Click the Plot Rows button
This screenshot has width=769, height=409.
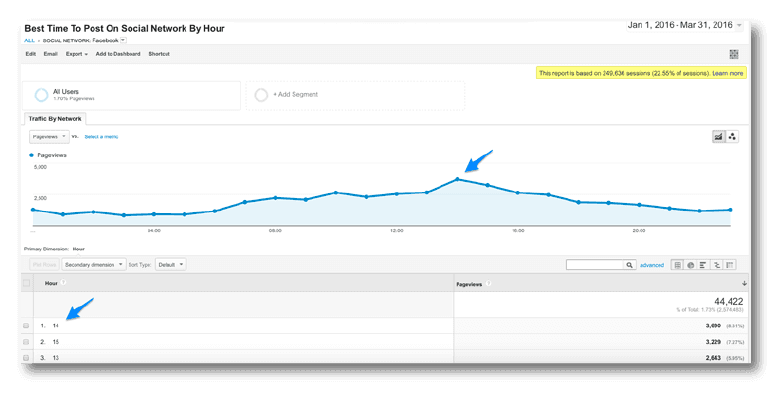point(44,265)
